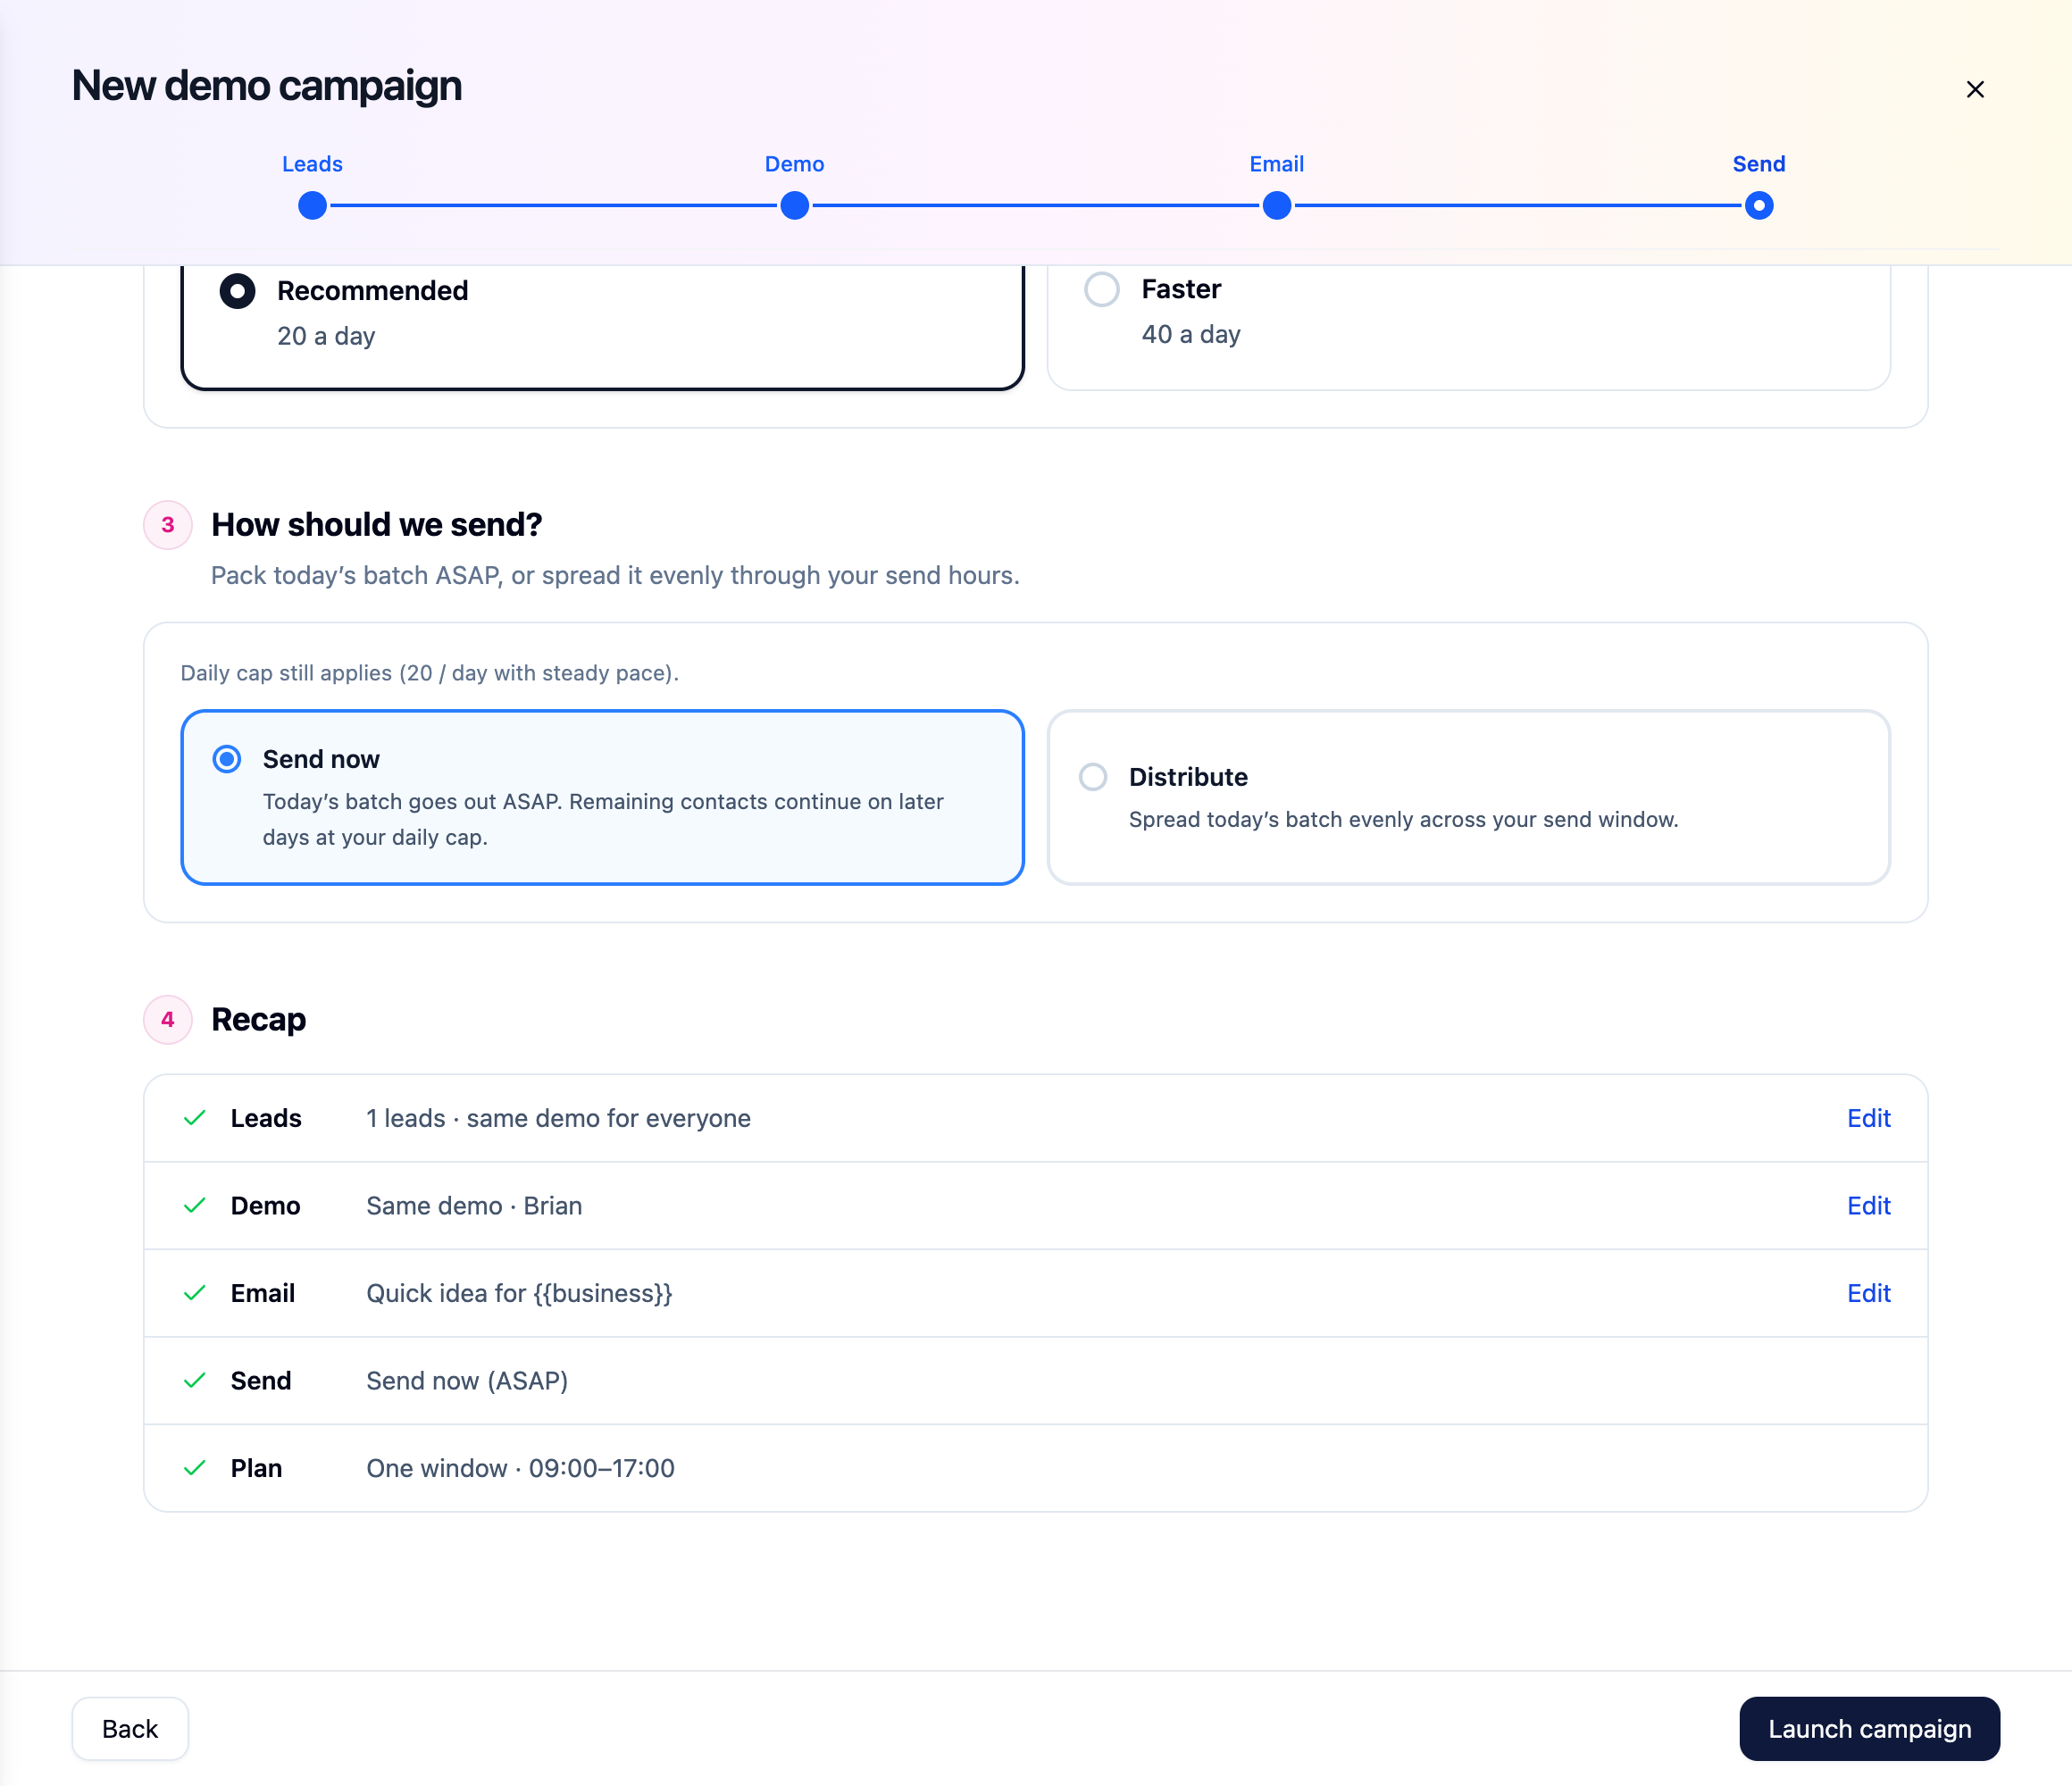
Task: Click the Send row green checkmark
Action: [x=195, y=1381]
